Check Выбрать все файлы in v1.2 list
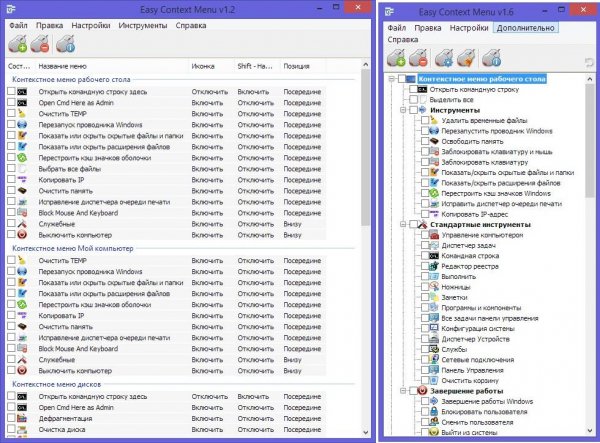600x443 pixels. coord(11,168)
